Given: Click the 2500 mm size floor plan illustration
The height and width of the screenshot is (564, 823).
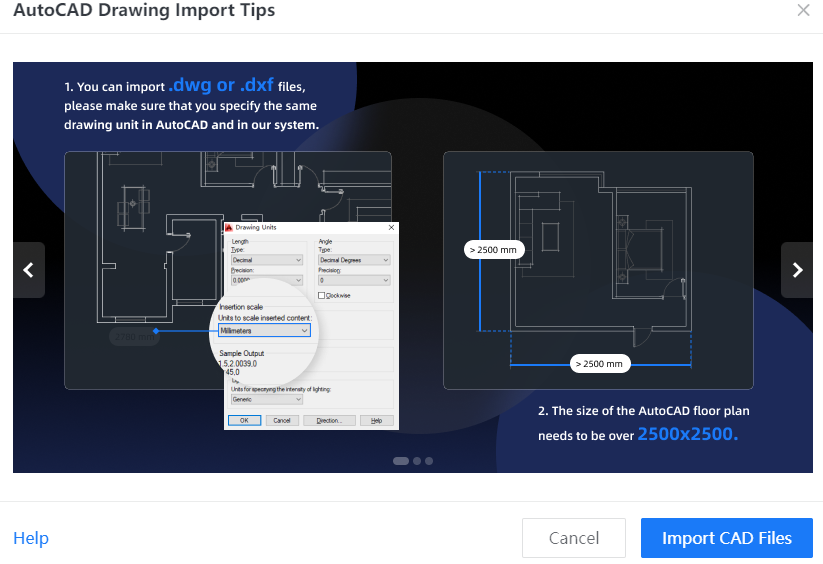Looking at the screenshot, I should tap(598, 270).
